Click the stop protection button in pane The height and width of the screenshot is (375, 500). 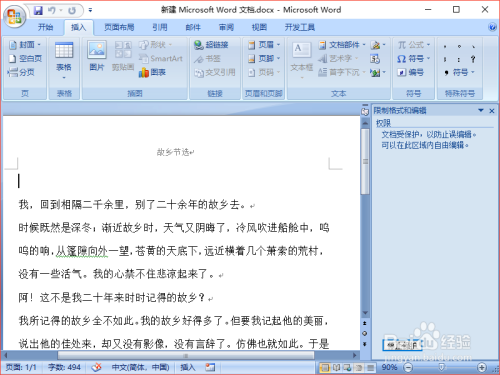402,345
